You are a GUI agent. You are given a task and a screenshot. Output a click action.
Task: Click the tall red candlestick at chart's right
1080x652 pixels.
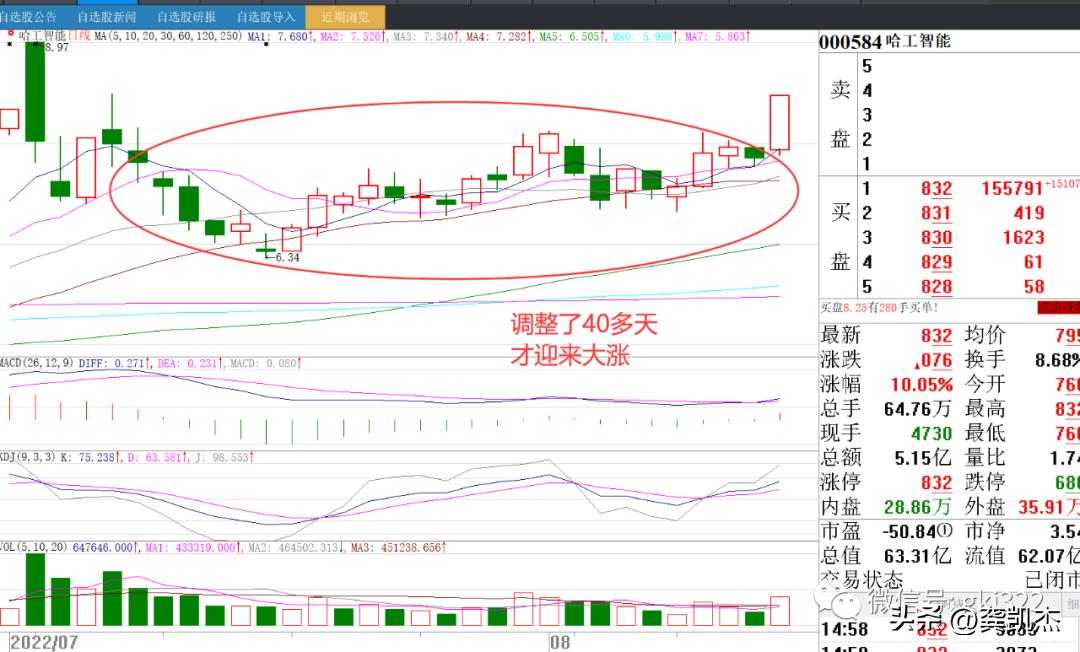coord(779,123)
